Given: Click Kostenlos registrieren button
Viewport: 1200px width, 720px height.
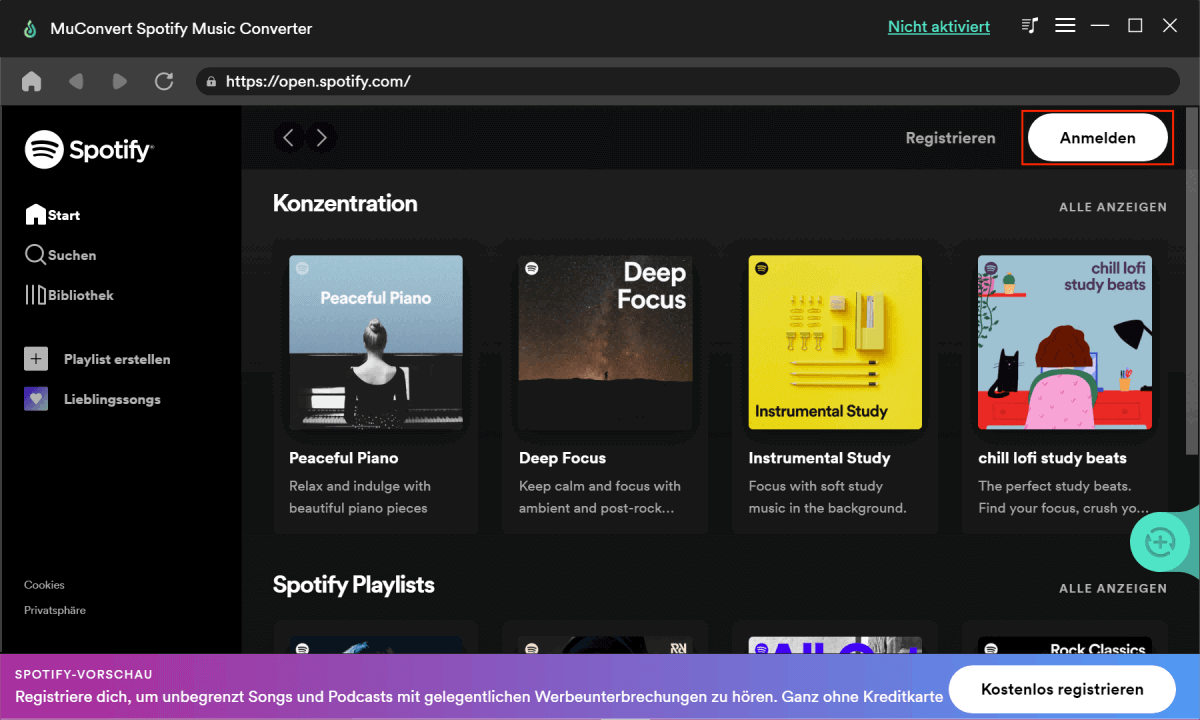Looking at the screenshot, I should click(1062, 689).
